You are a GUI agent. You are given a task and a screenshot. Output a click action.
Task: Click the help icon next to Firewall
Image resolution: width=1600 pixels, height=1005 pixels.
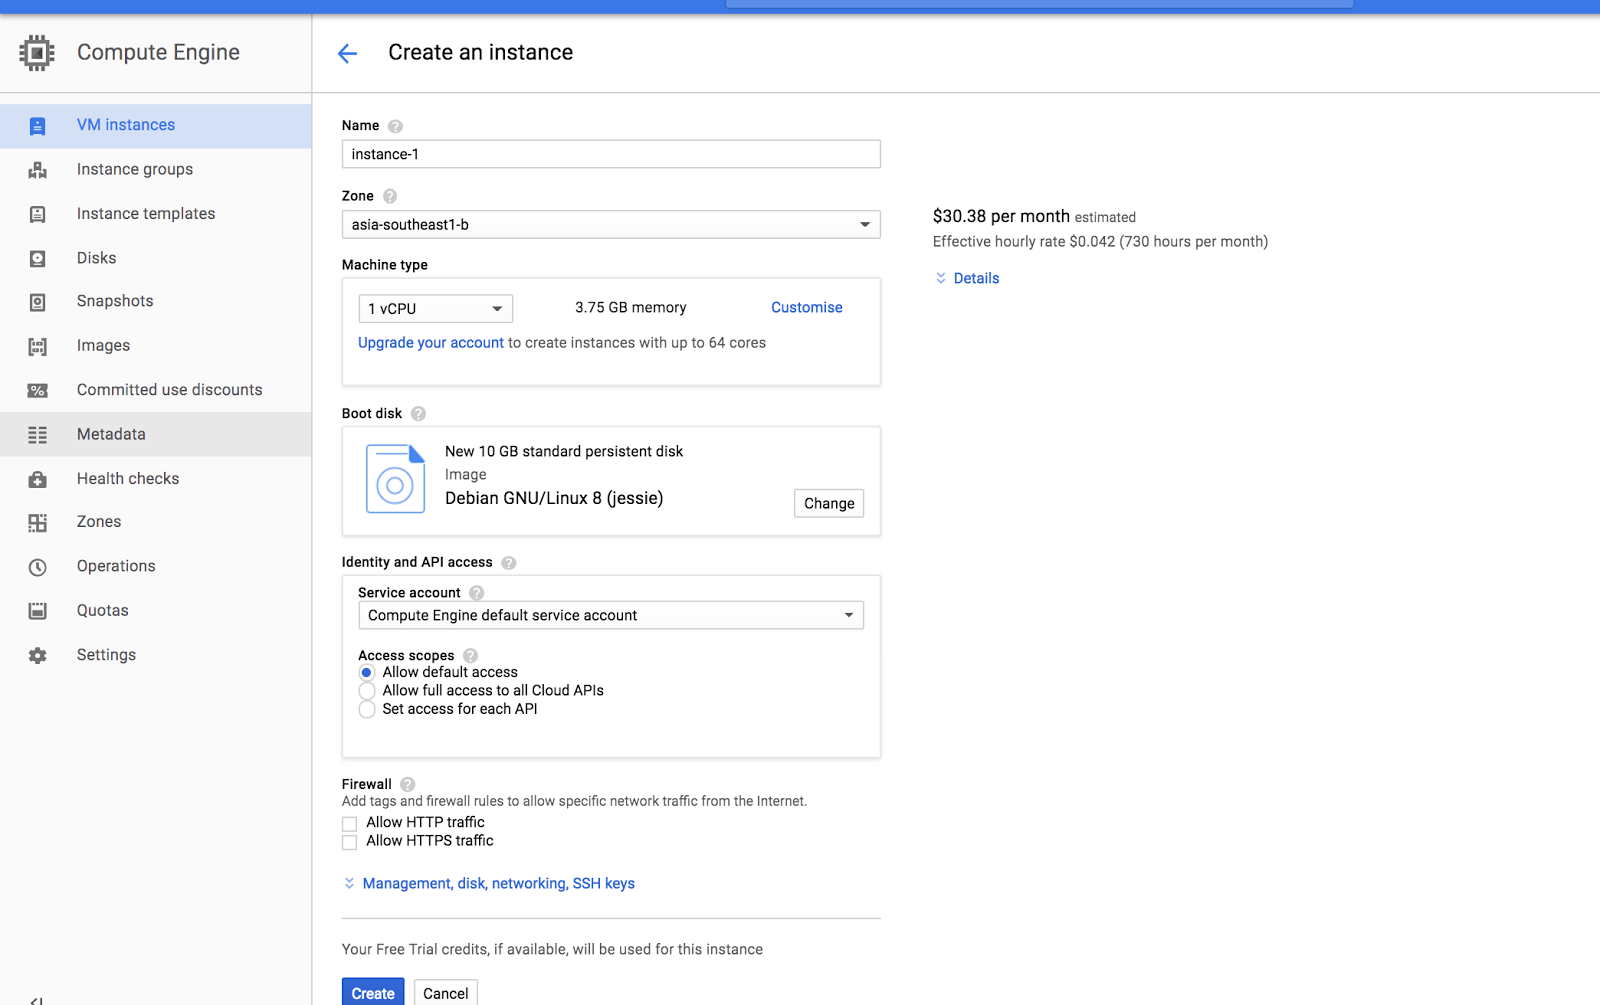tap(407, 785)
